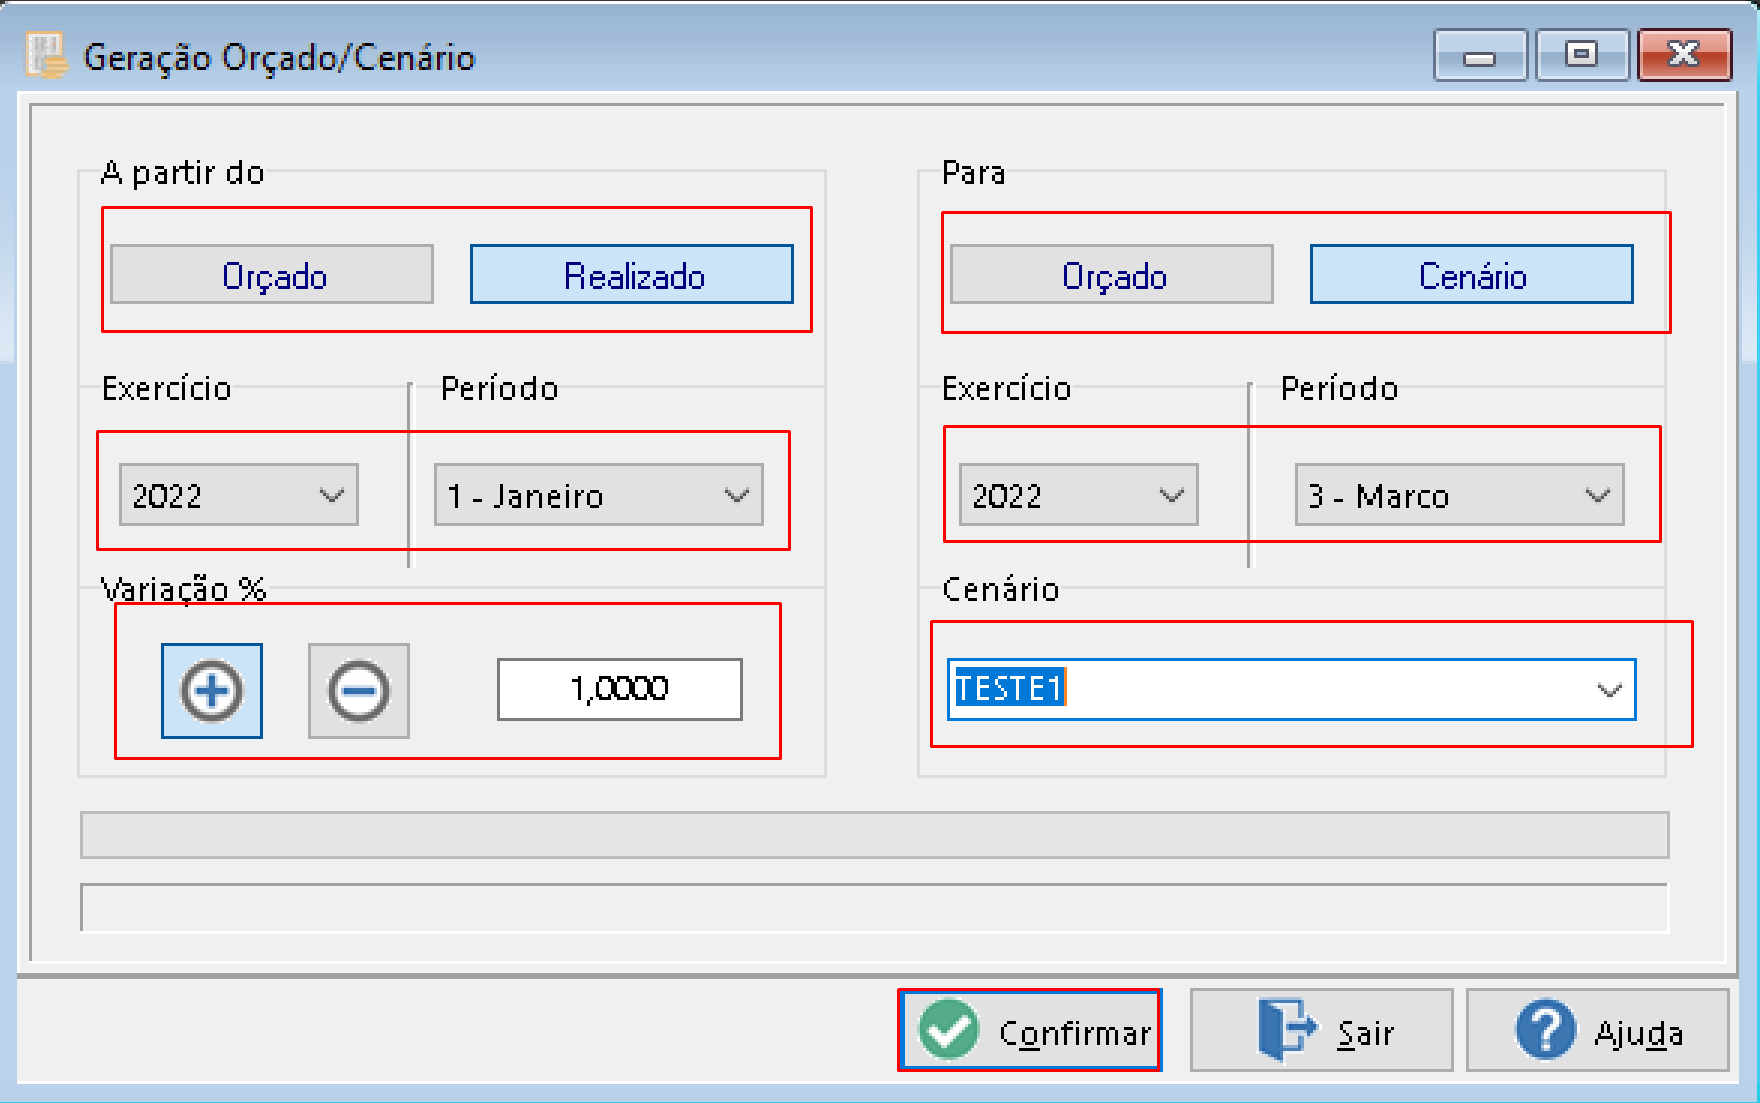Click the empty progress bar
This screenshot has height=1103, width=1760.
point(875,835)
